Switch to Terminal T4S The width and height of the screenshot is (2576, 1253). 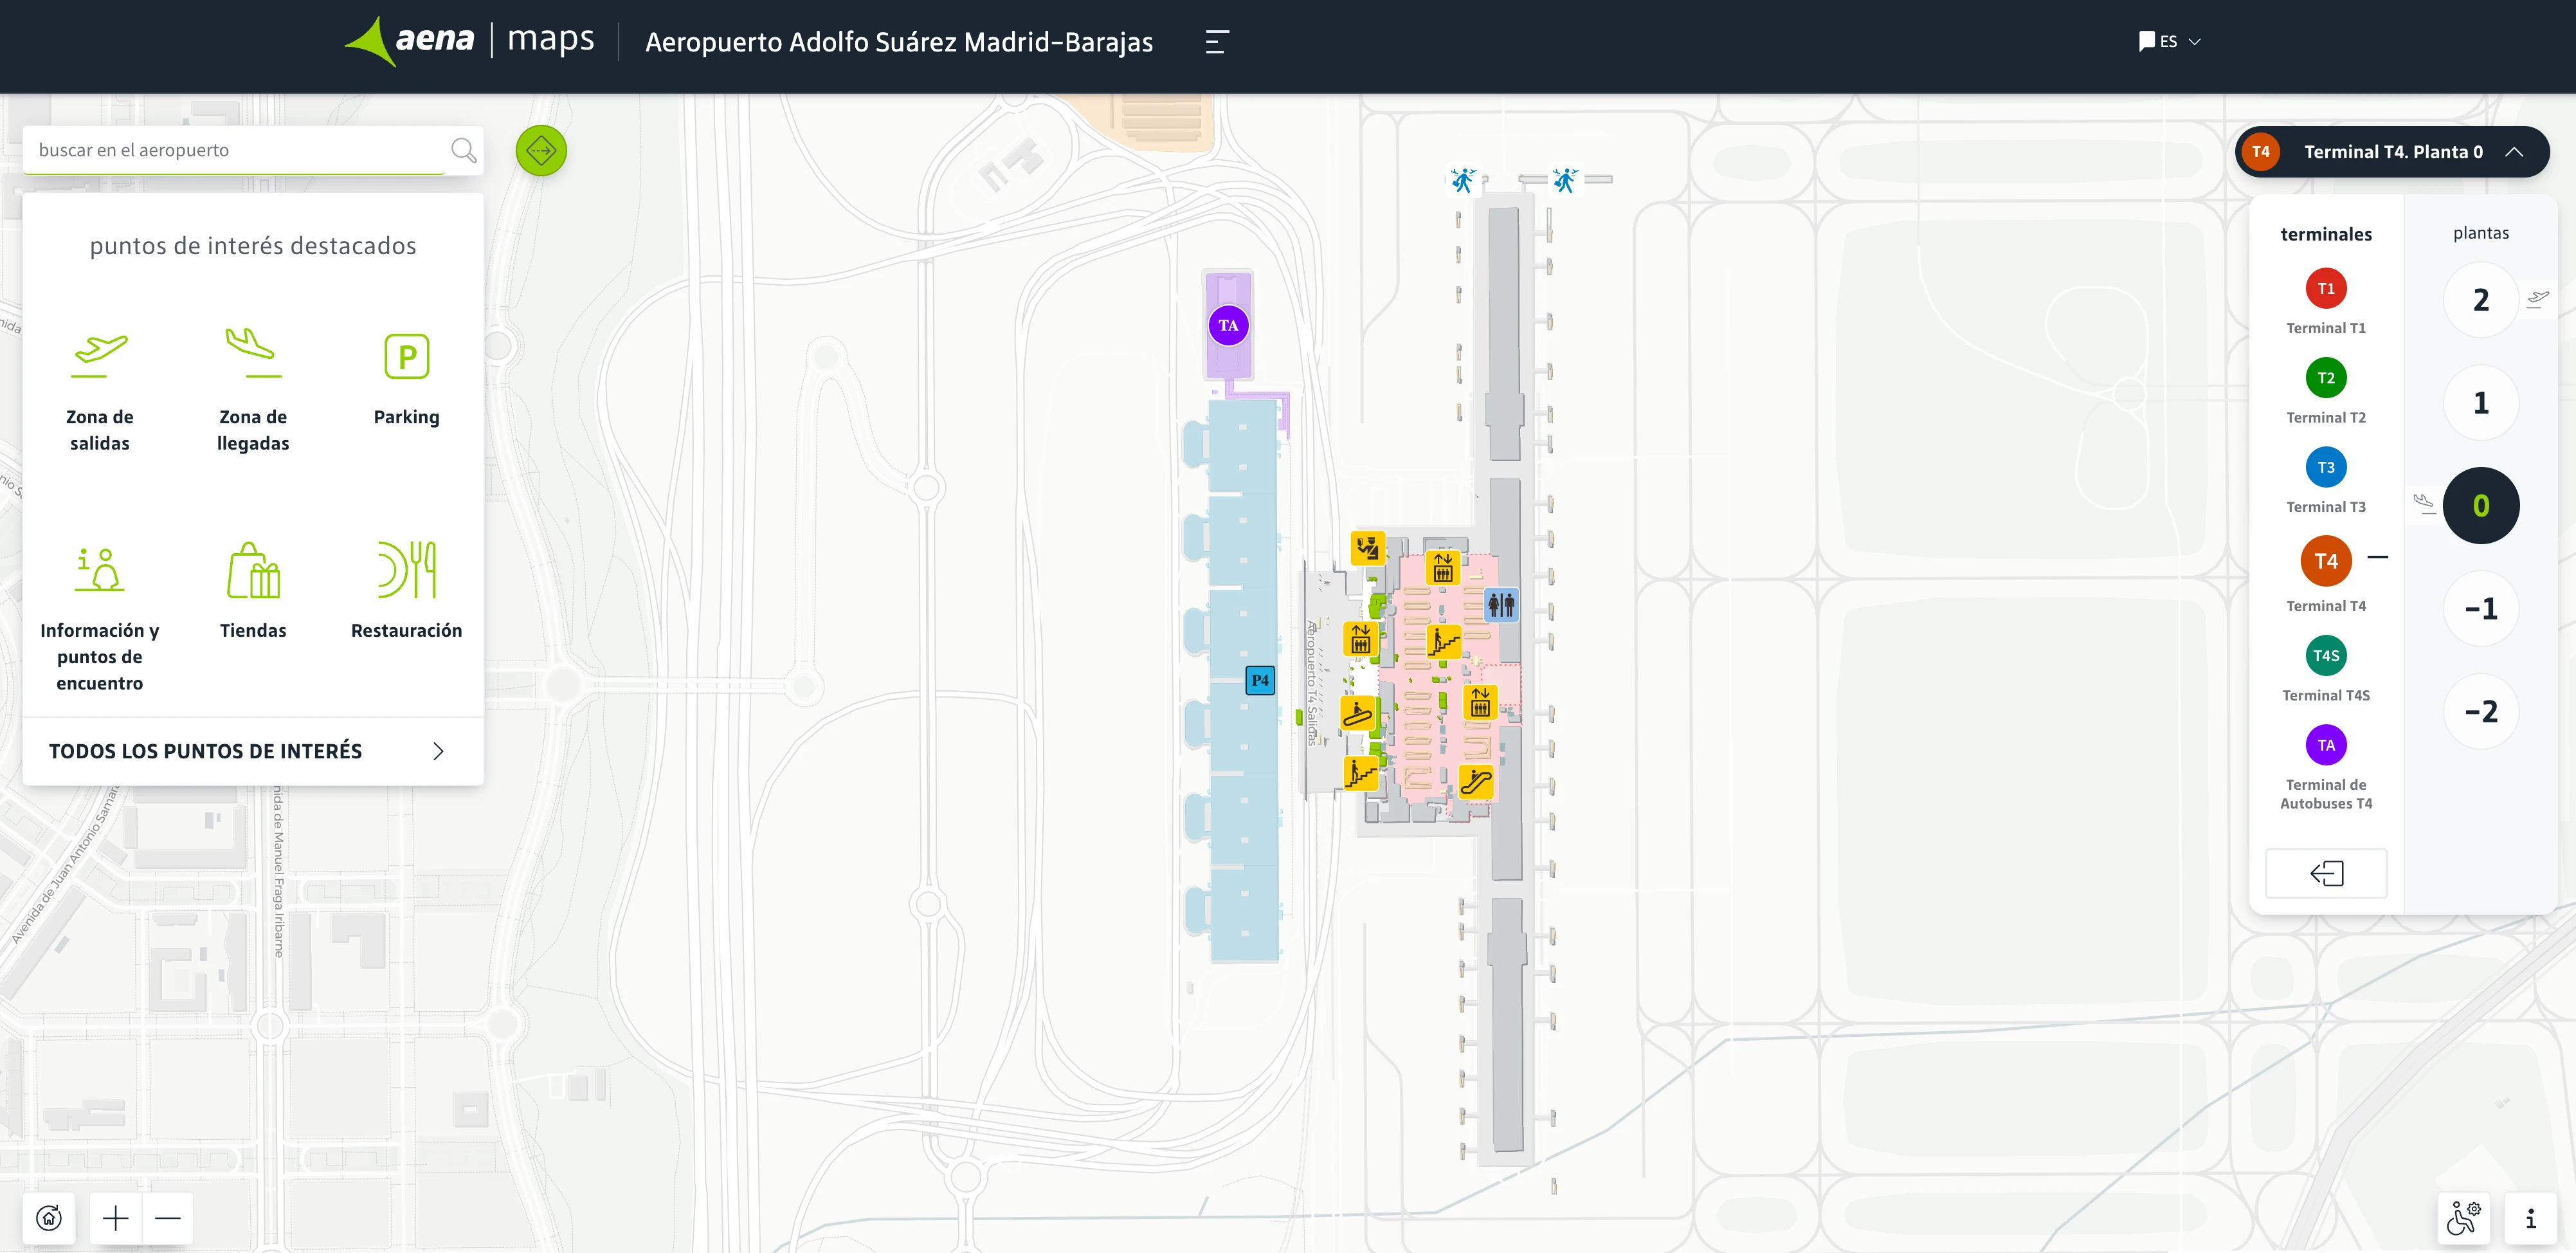pyautogui.click(x=2326, y=655)
